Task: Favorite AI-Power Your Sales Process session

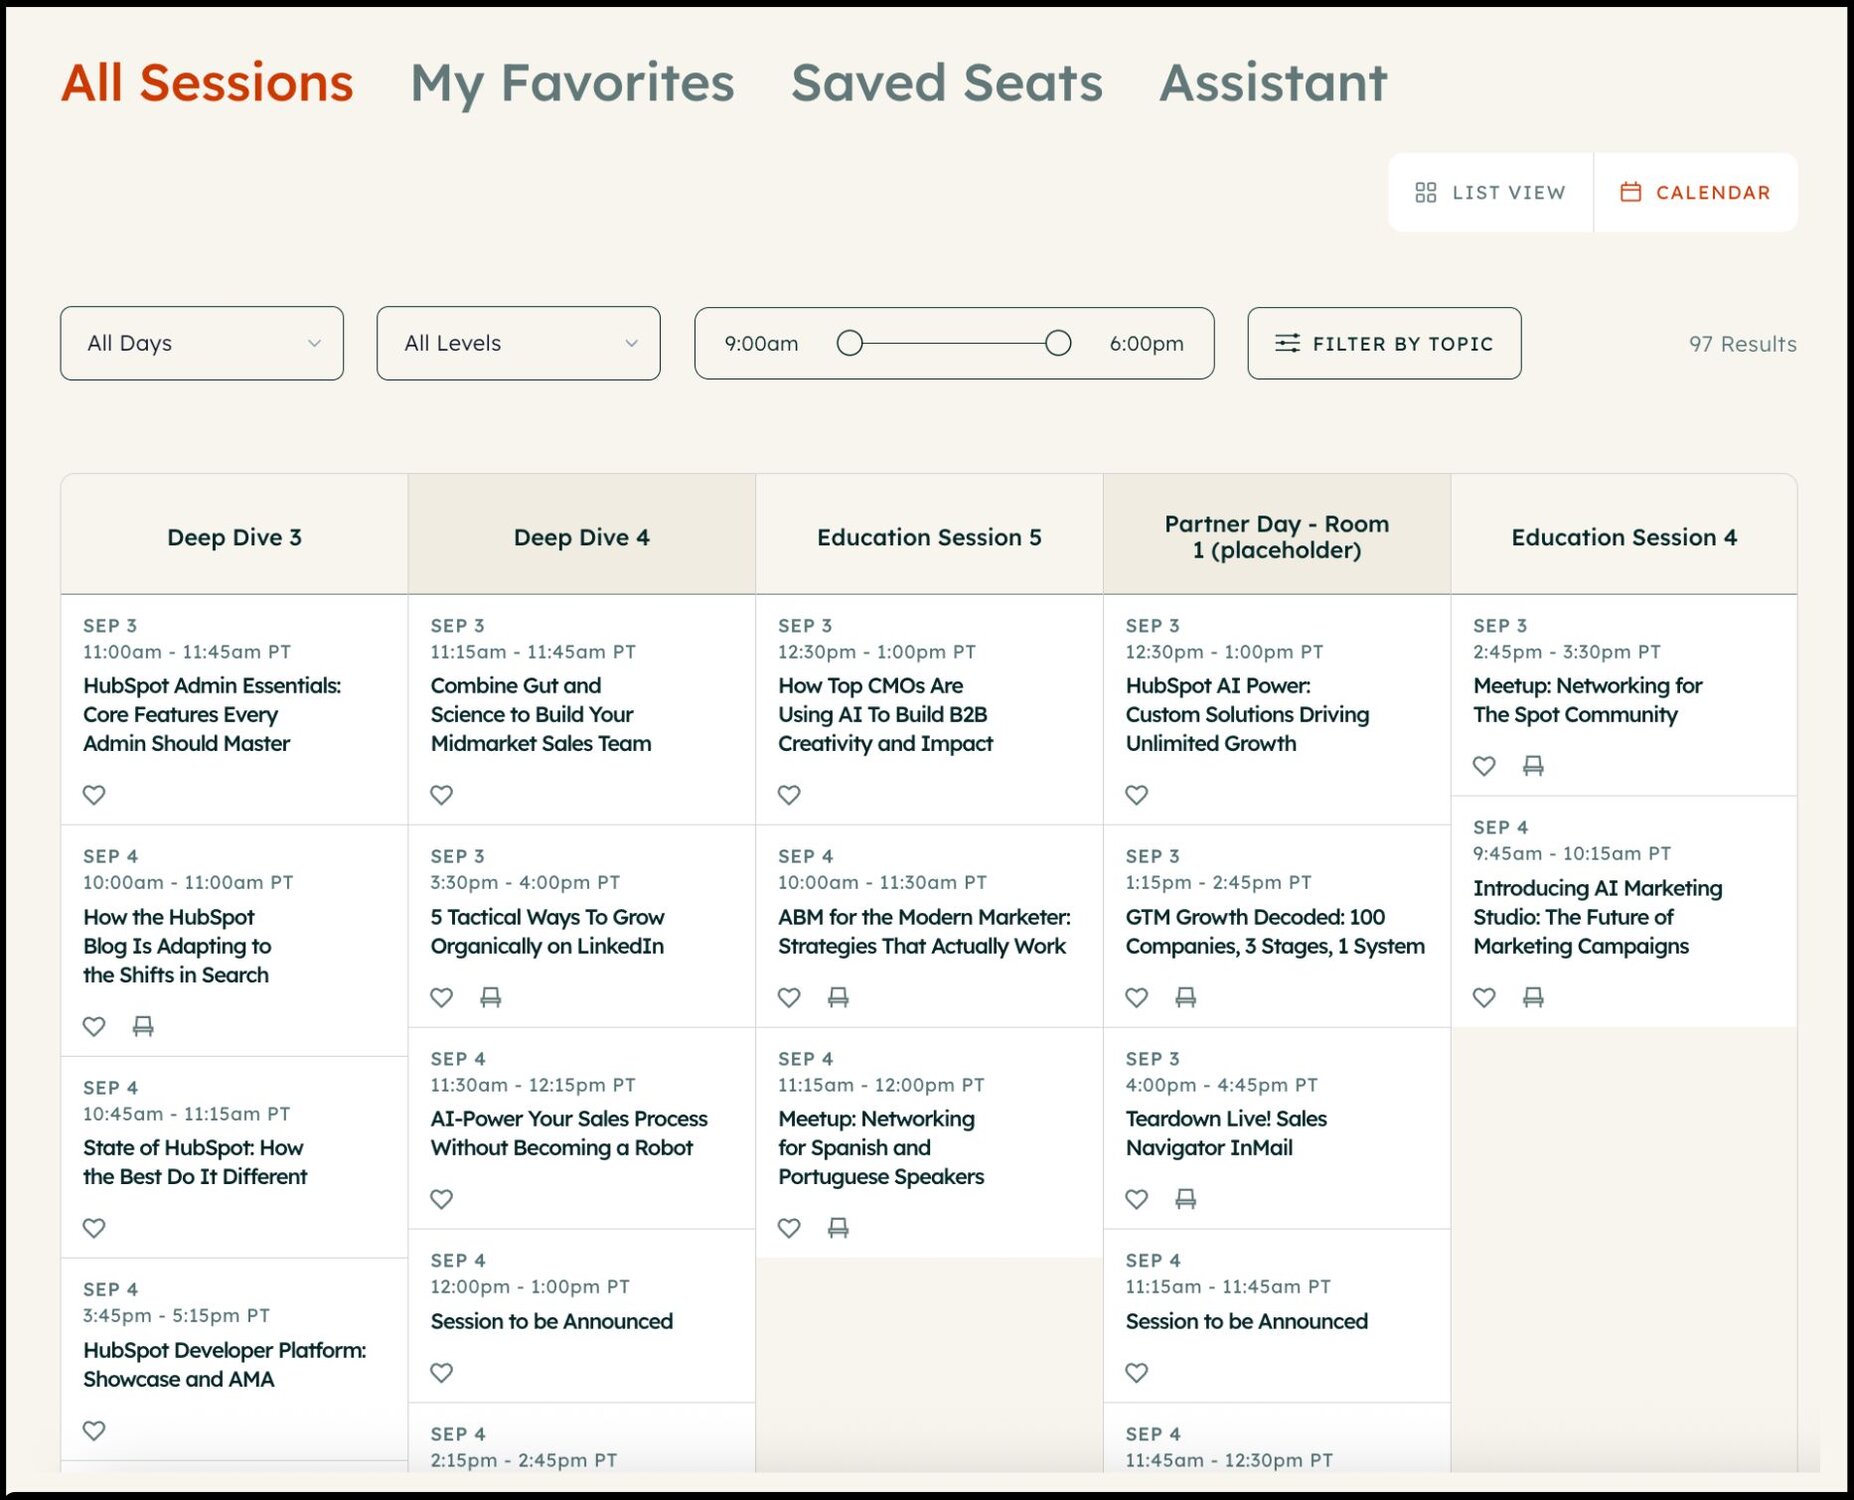Action: (x=441, y=1199)
